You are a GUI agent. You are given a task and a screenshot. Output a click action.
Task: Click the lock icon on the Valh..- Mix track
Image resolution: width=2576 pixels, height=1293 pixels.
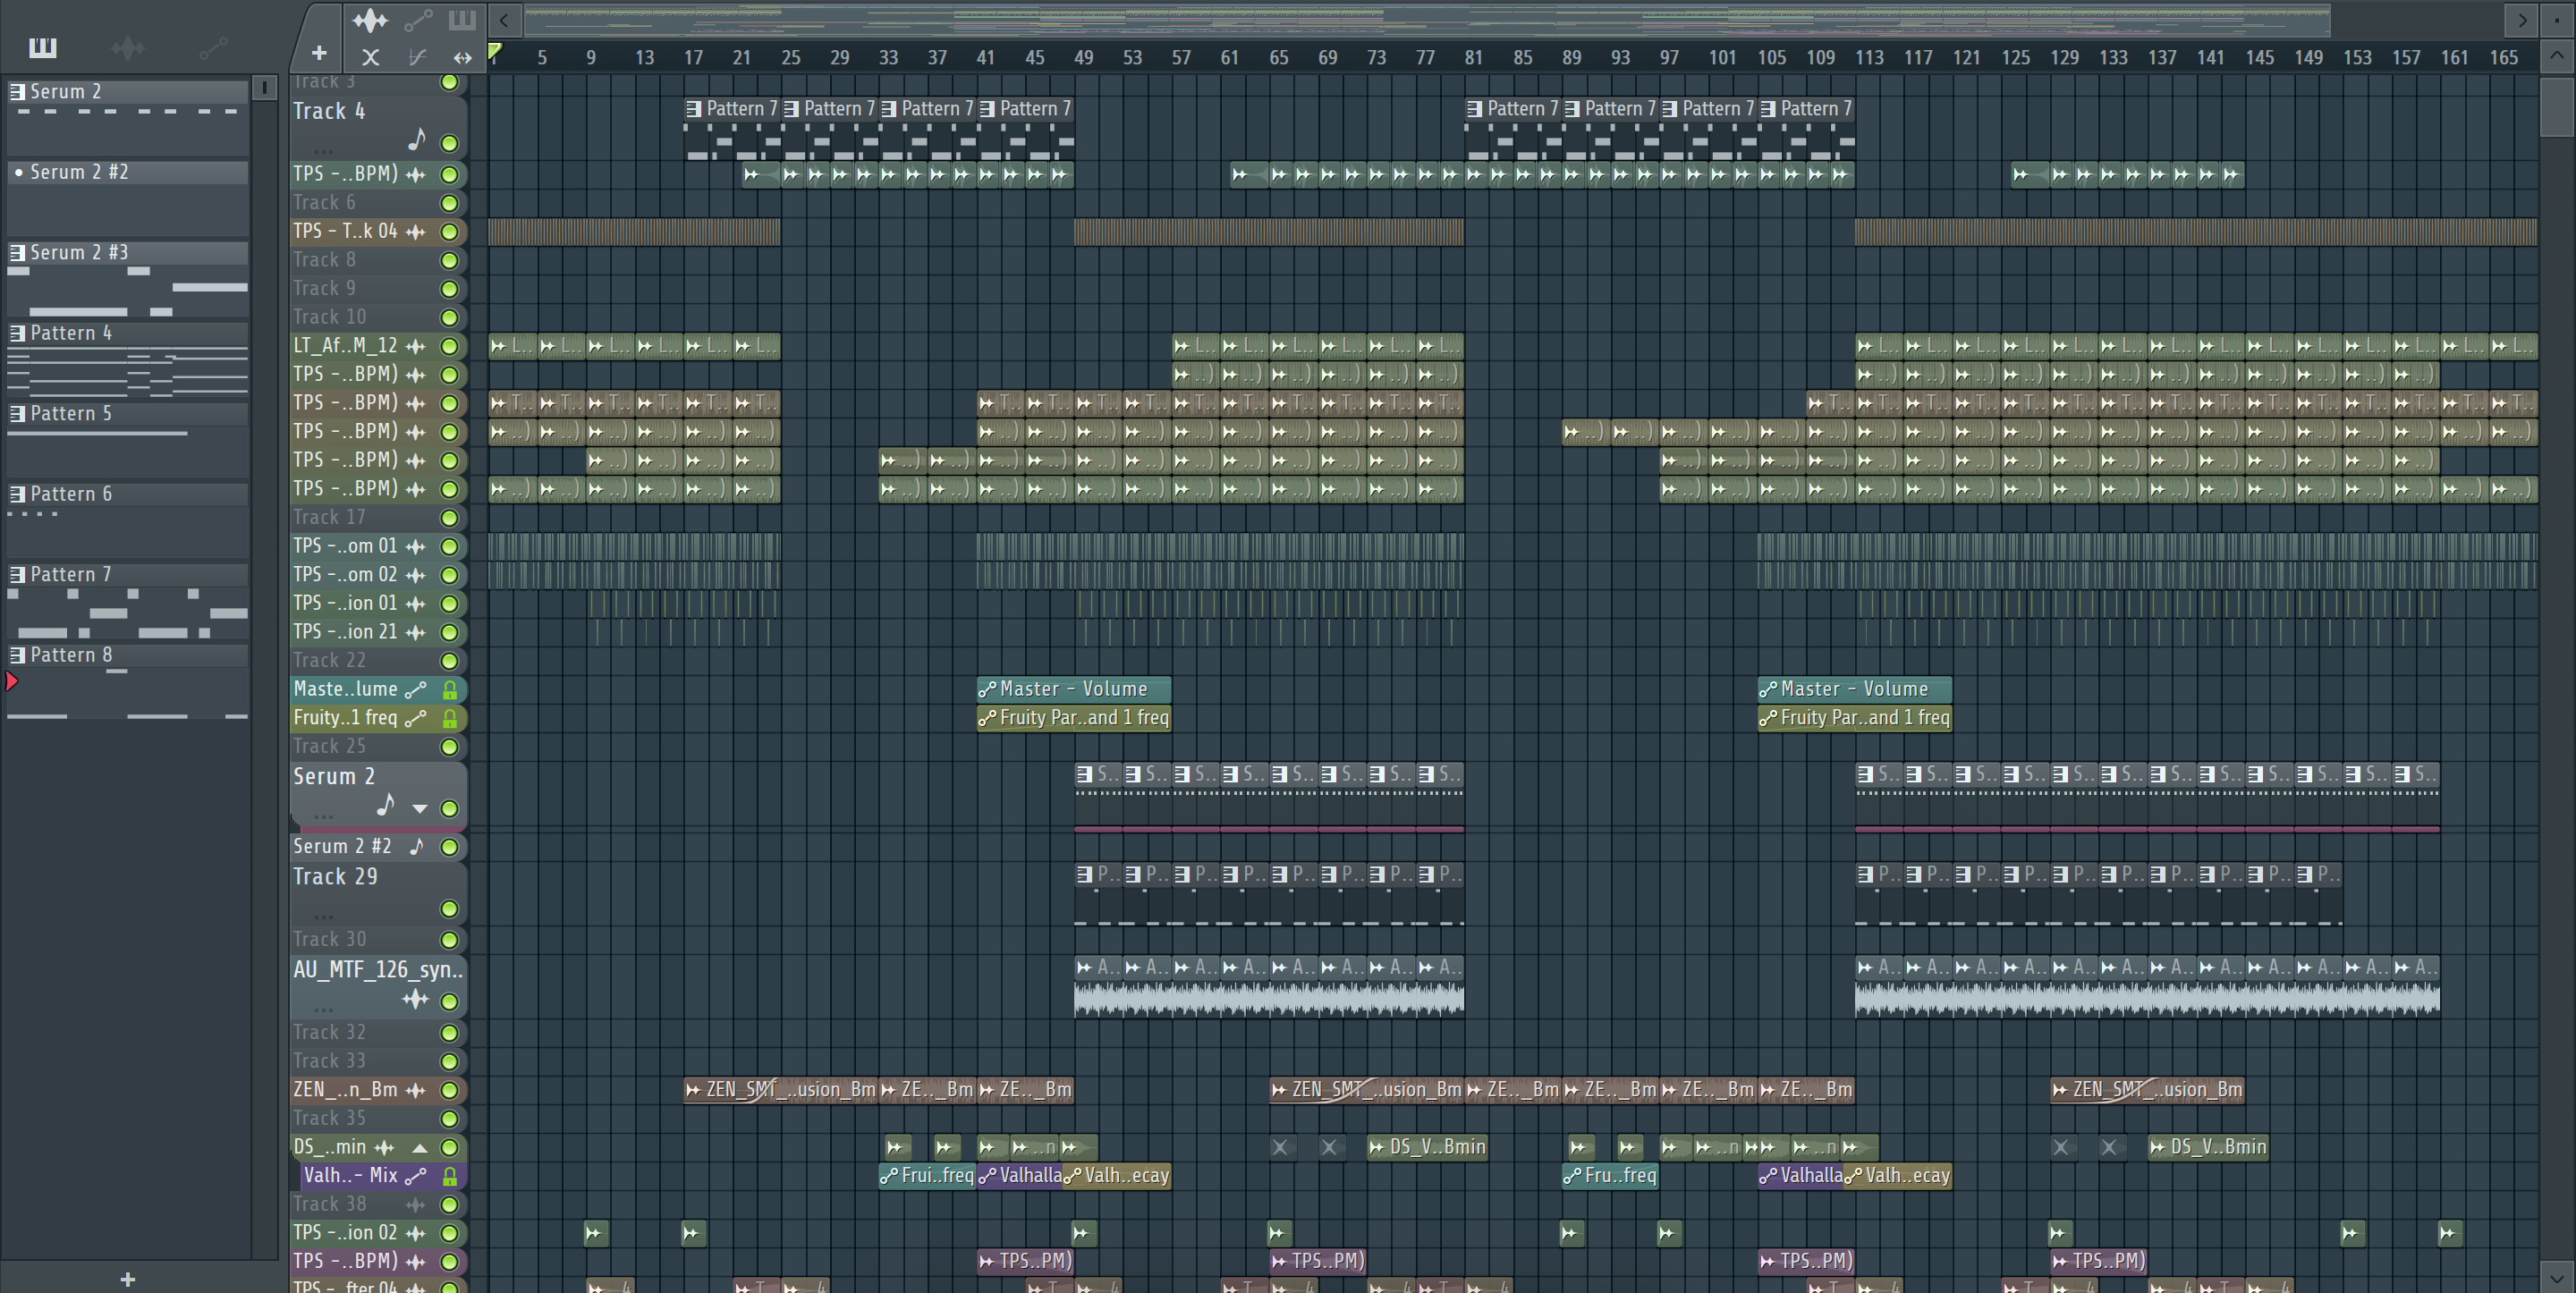coord(450,1176)
